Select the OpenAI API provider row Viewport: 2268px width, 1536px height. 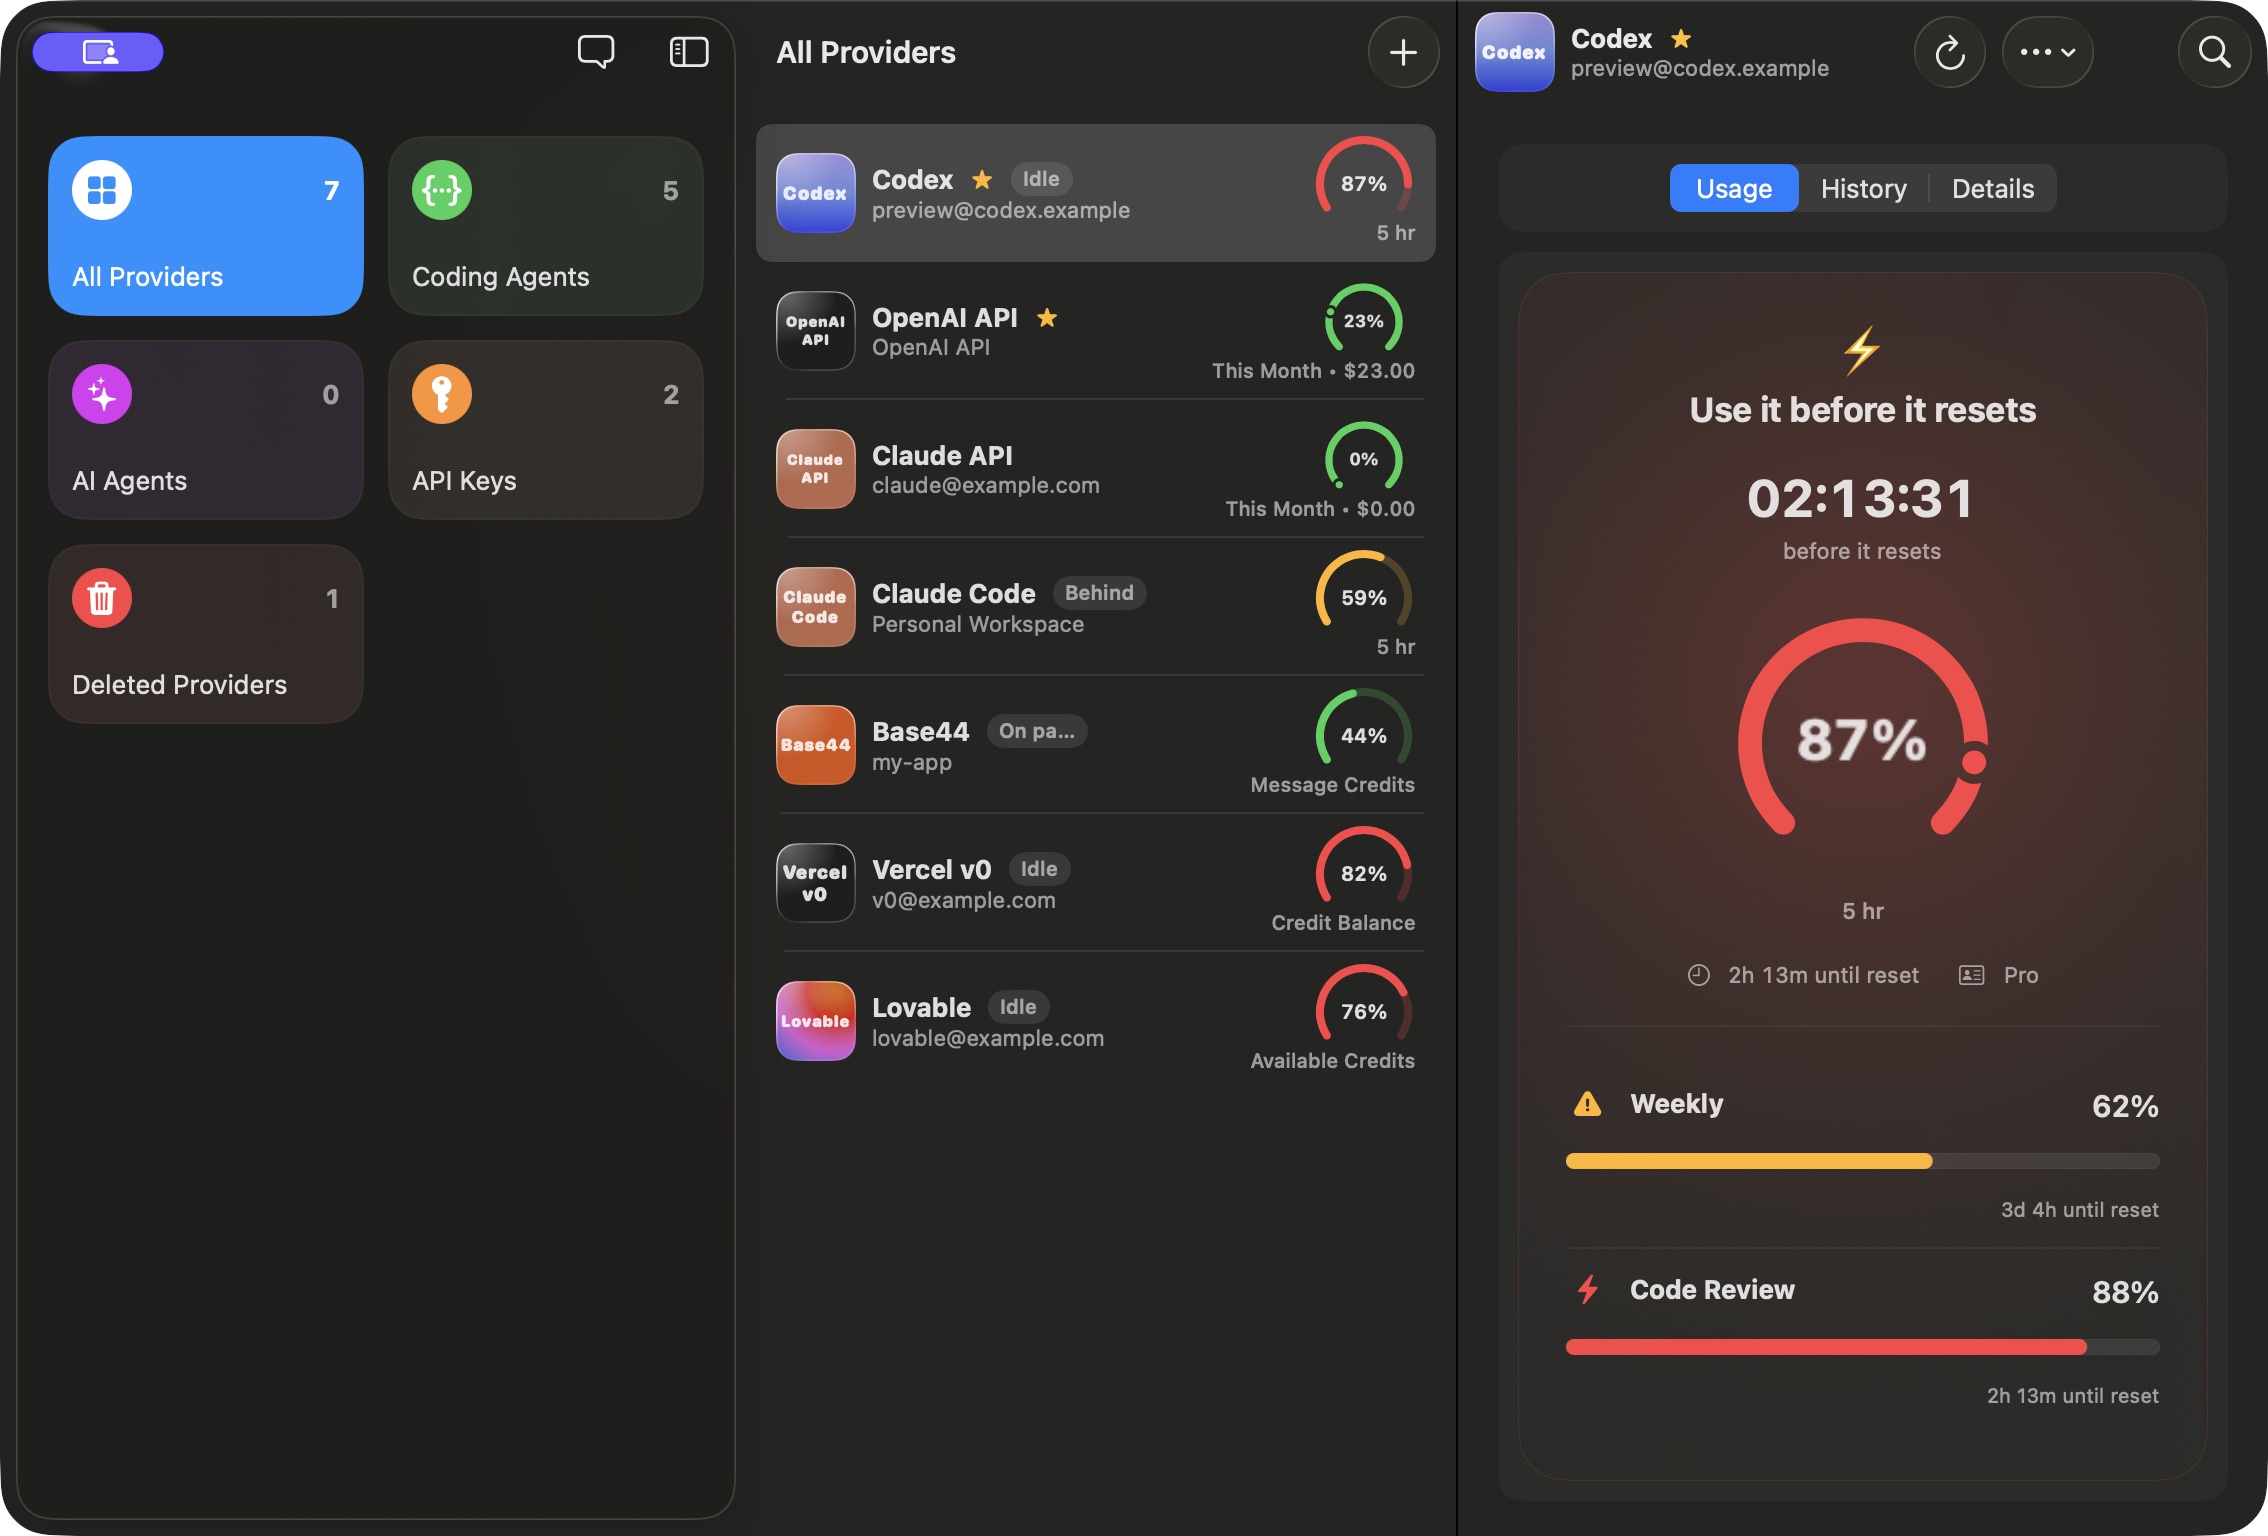[x=1096, y=331]
